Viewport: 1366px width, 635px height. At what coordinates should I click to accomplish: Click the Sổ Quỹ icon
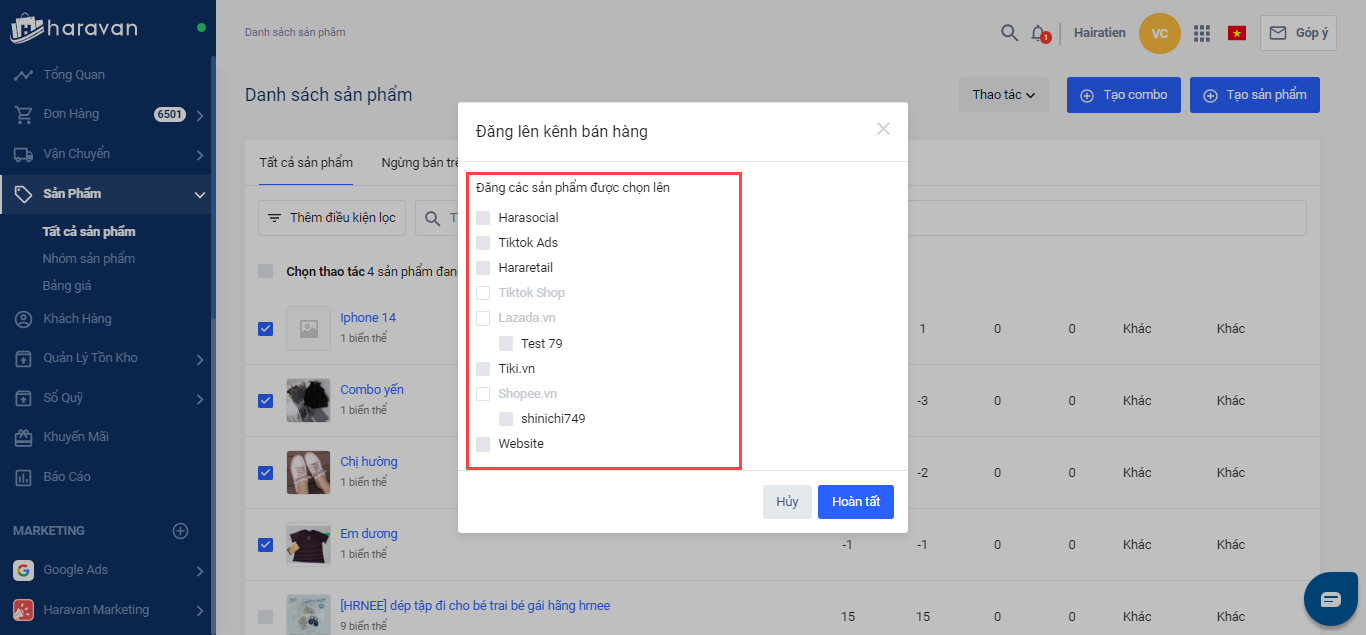click(x=24, y=398)
